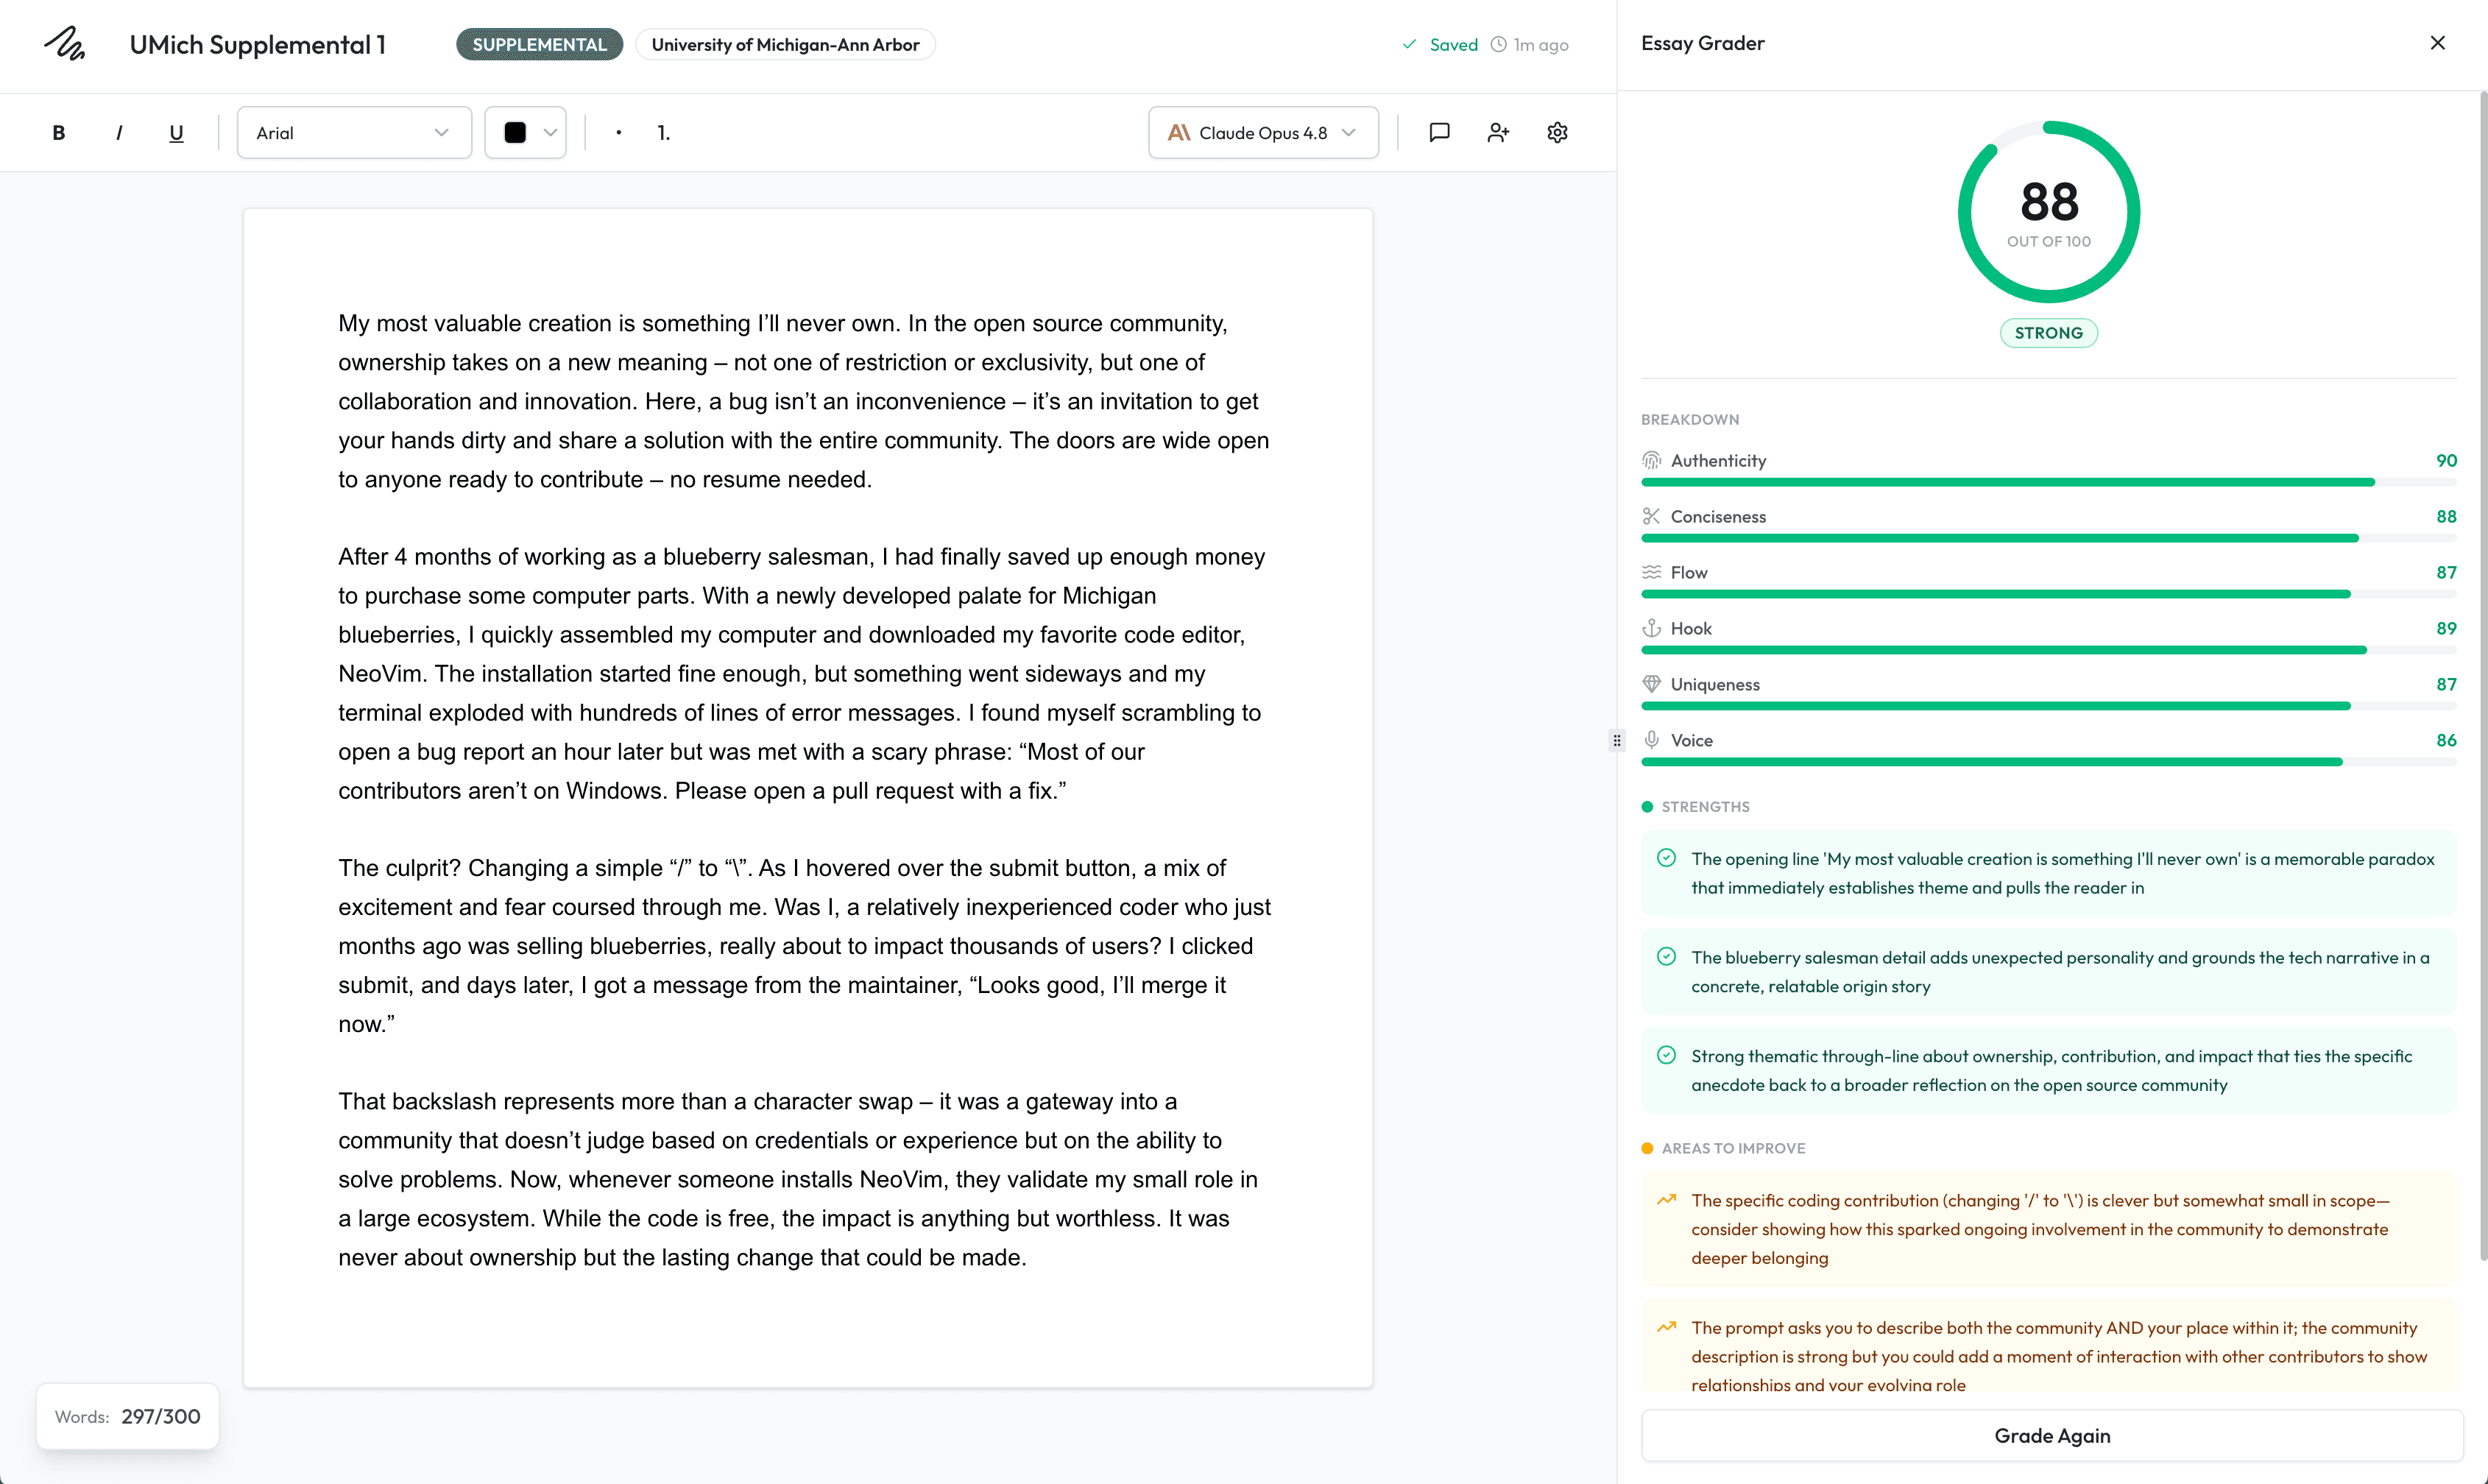Click the SUPPLEMENTAL tag
This screenshot has width=2488, height=1484.
(539, 45)
